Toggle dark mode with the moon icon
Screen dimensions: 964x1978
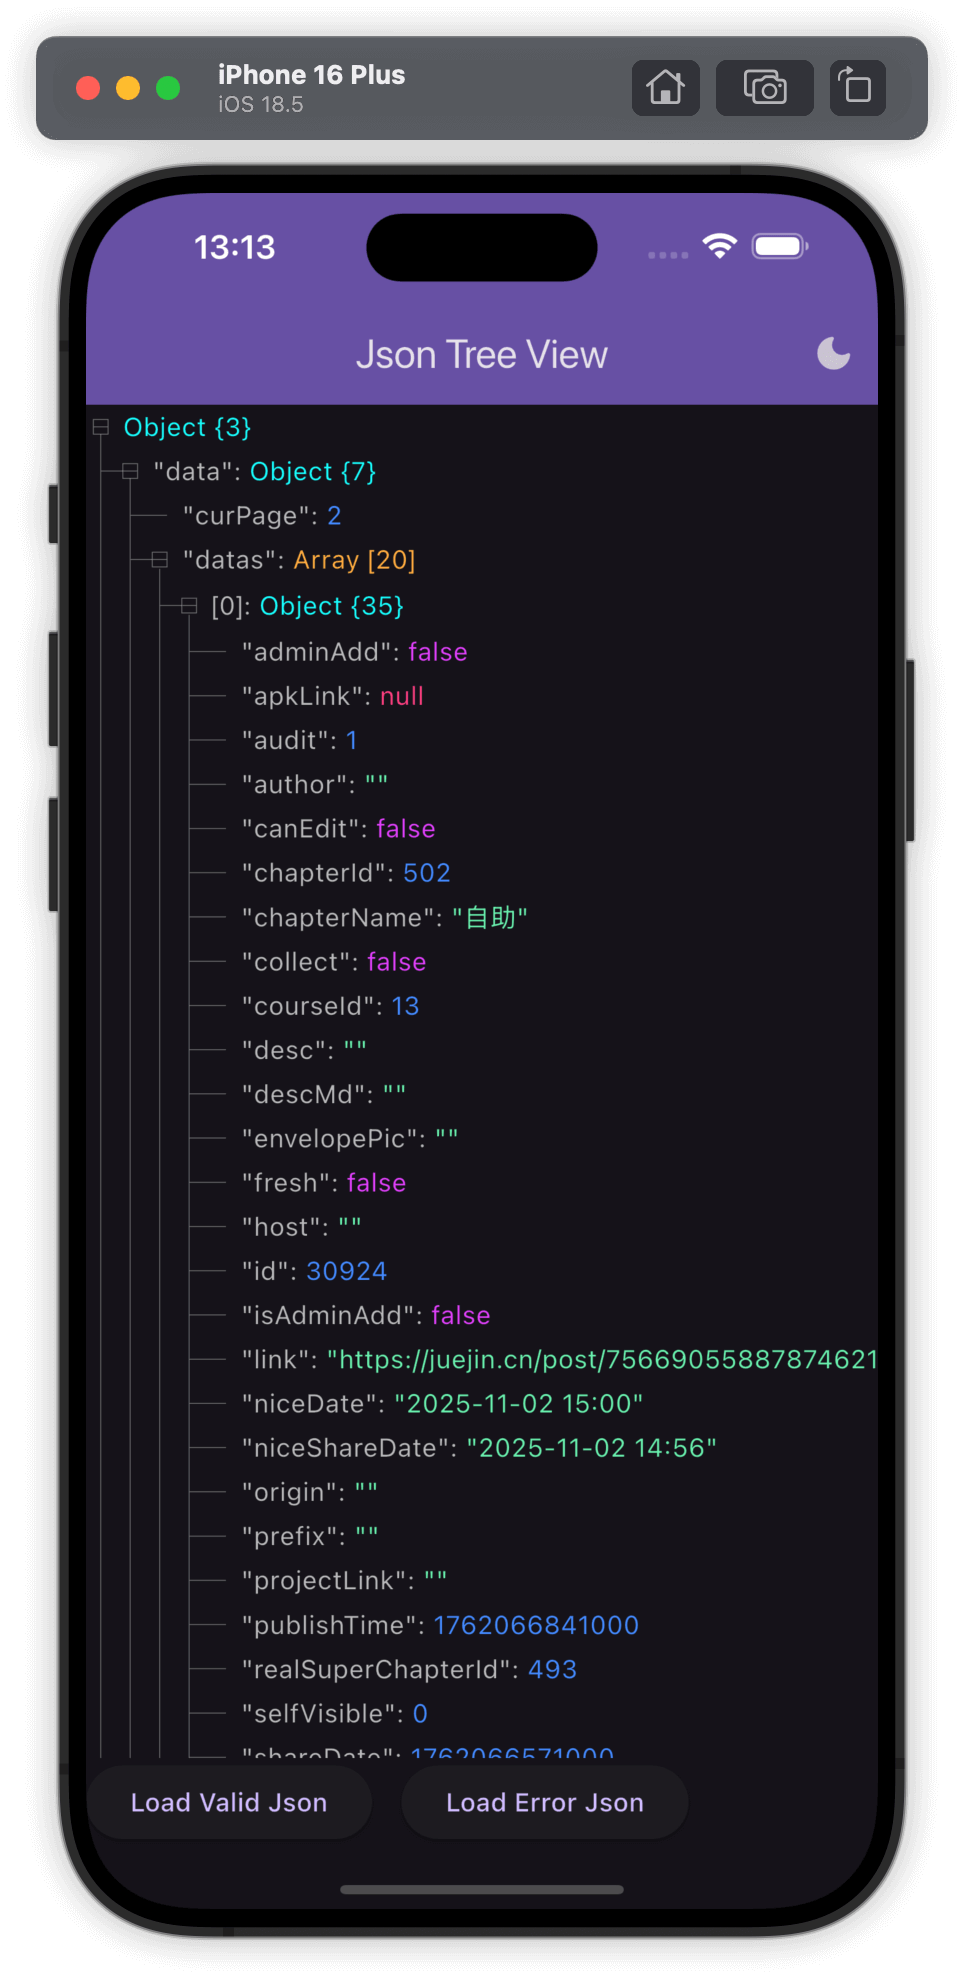click(x=833, y=353)
